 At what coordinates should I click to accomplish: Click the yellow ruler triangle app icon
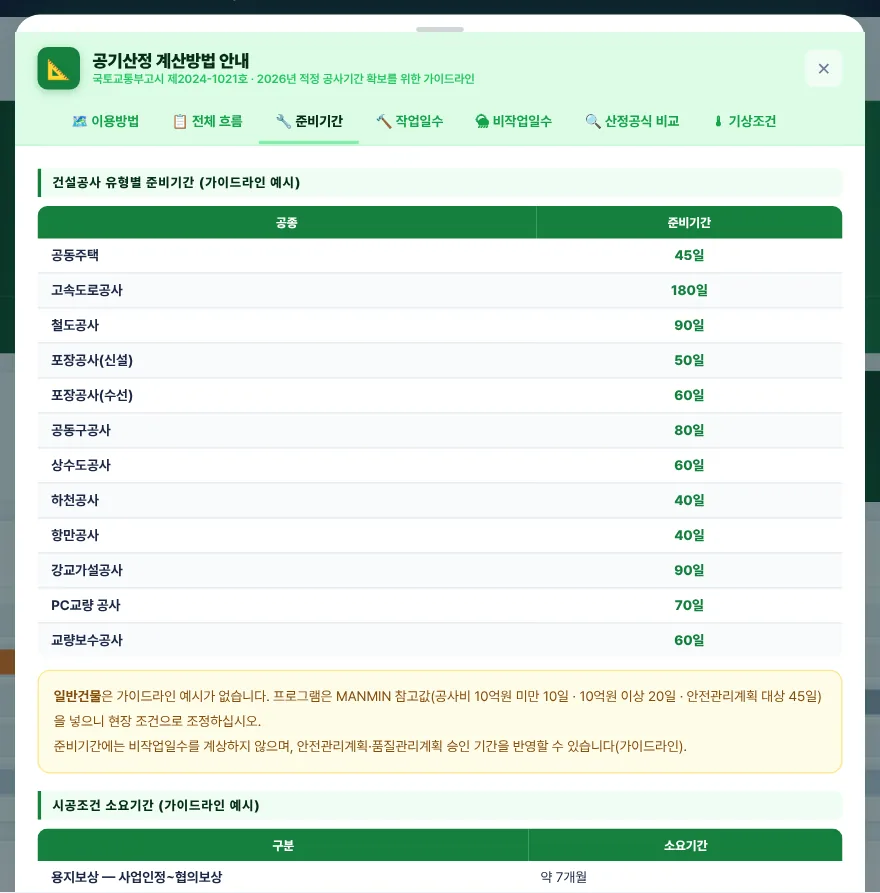pos(59,68)
